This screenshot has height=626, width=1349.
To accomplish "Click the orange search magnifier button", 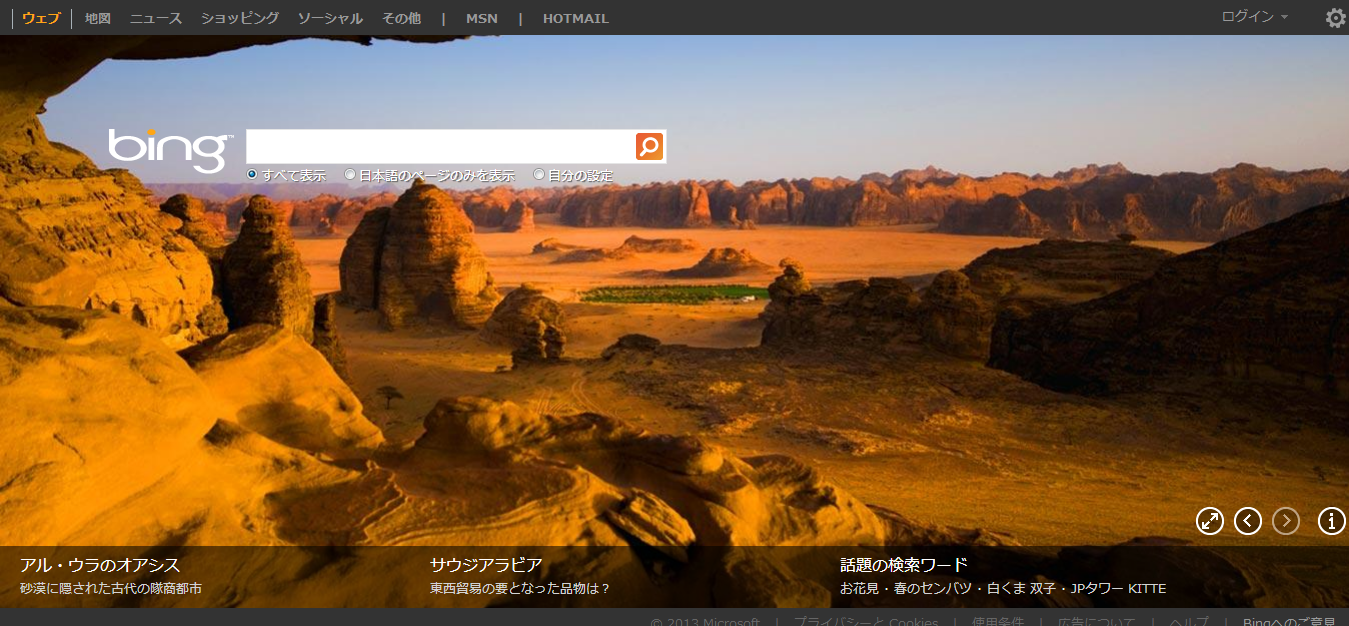I will coord(649,147).
